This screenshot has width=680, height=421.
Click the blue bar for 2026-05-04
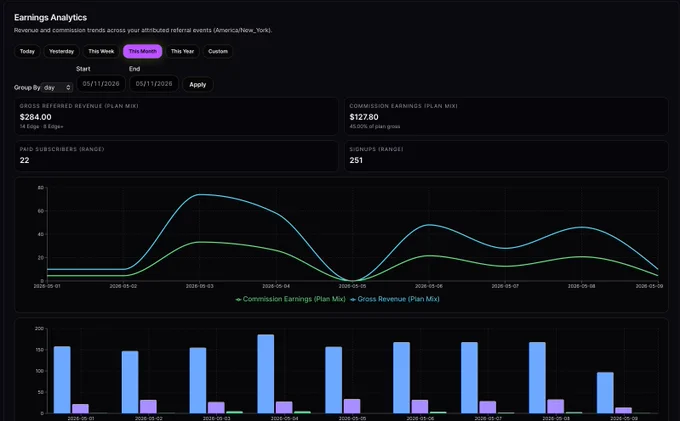point(265,374)
